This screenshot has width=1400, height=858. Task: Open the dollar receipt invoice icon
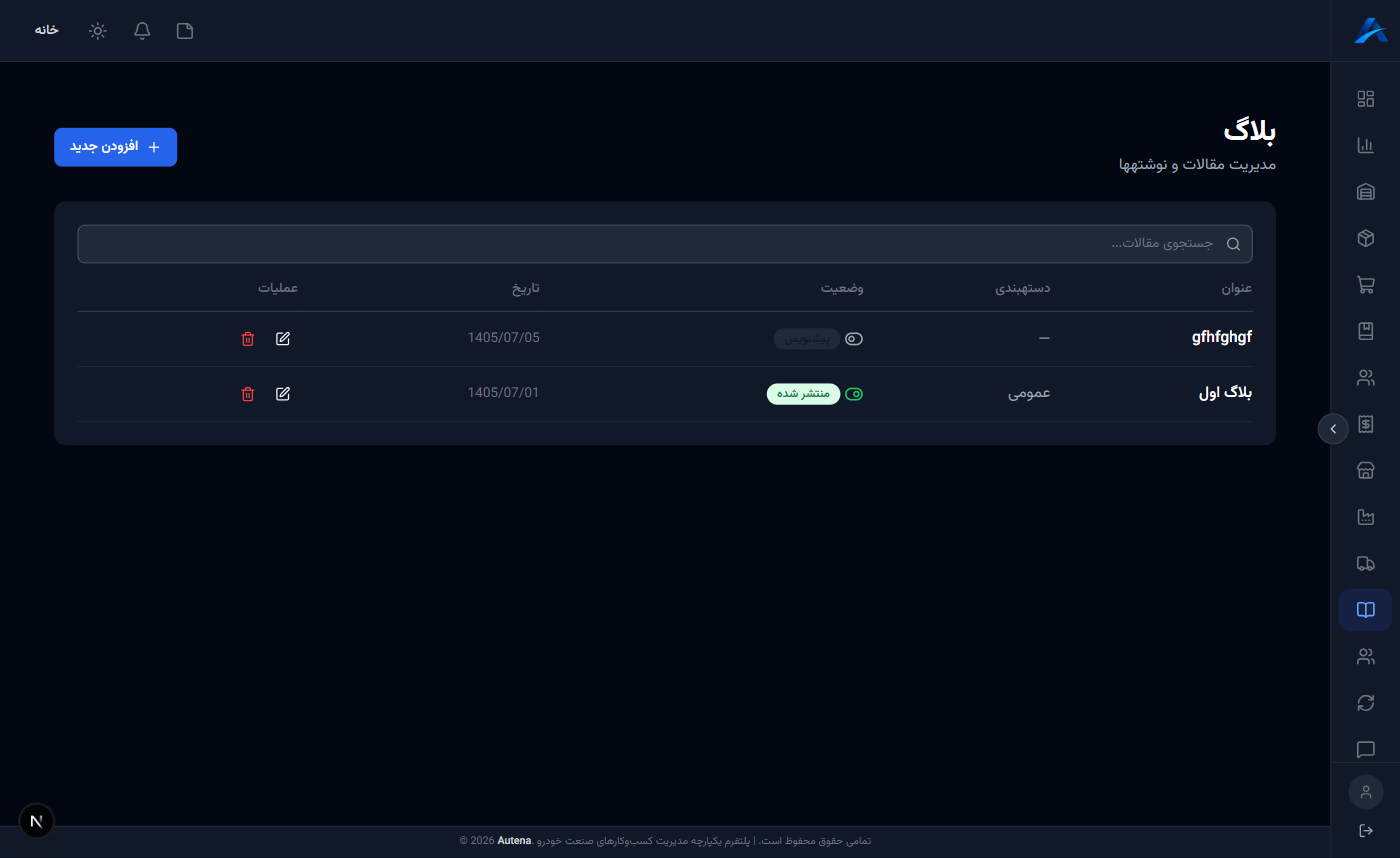point(1365,424)
